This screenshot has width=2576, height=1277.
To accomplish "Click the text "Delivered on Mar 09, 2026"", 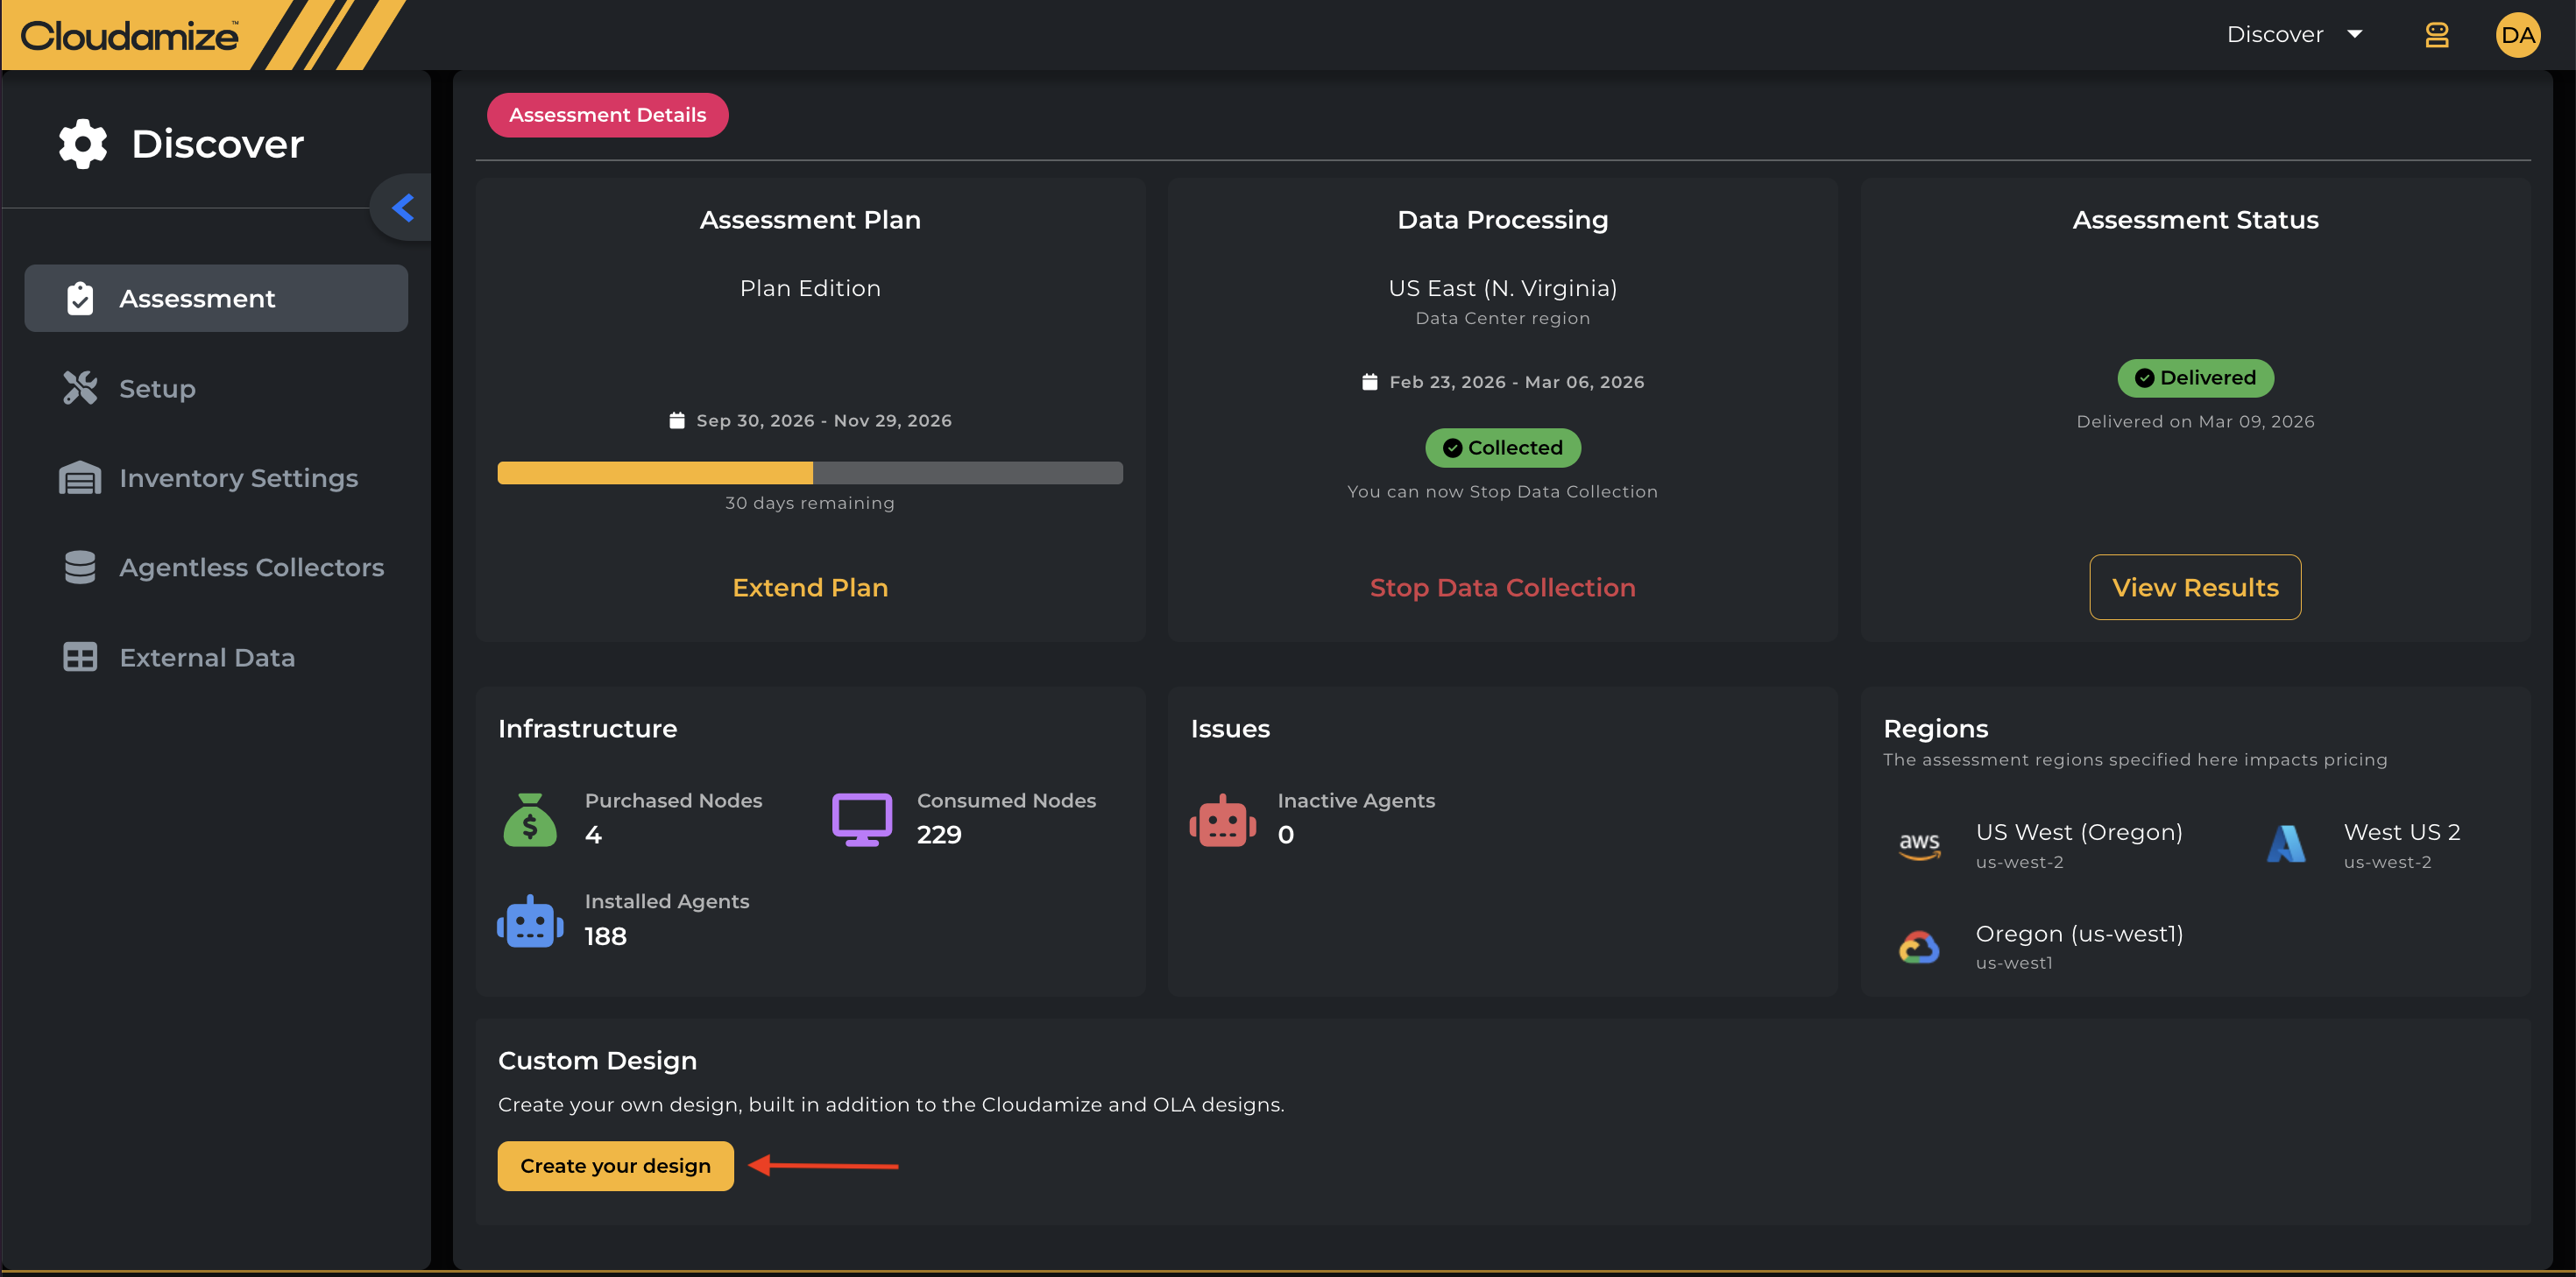I will pyautogui.click(x=2195, y=422).
